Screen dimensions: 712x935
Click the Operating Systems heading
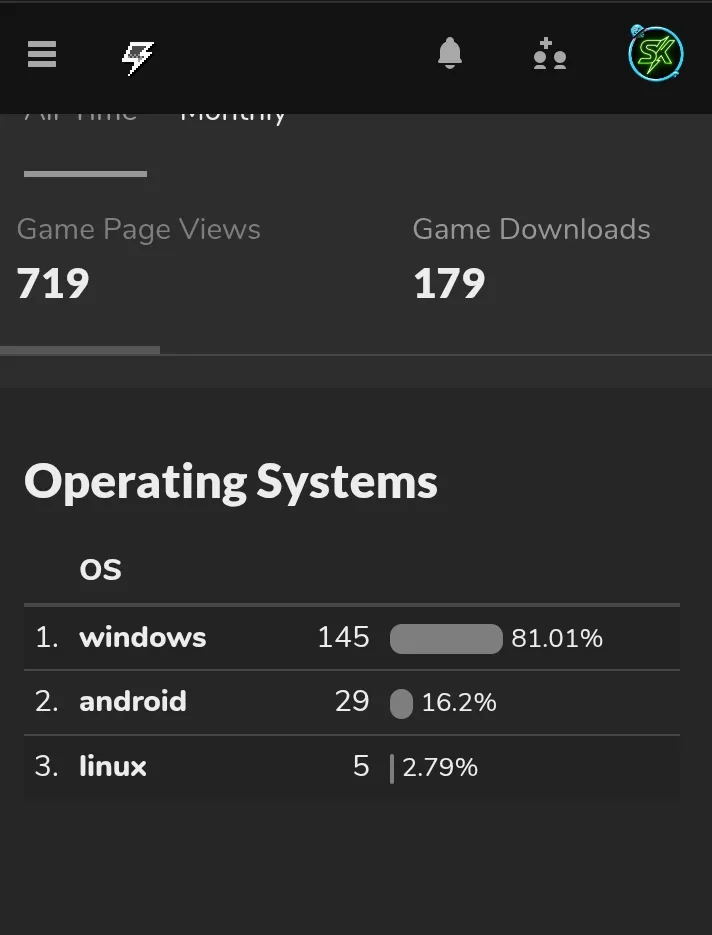coord(231,481)
